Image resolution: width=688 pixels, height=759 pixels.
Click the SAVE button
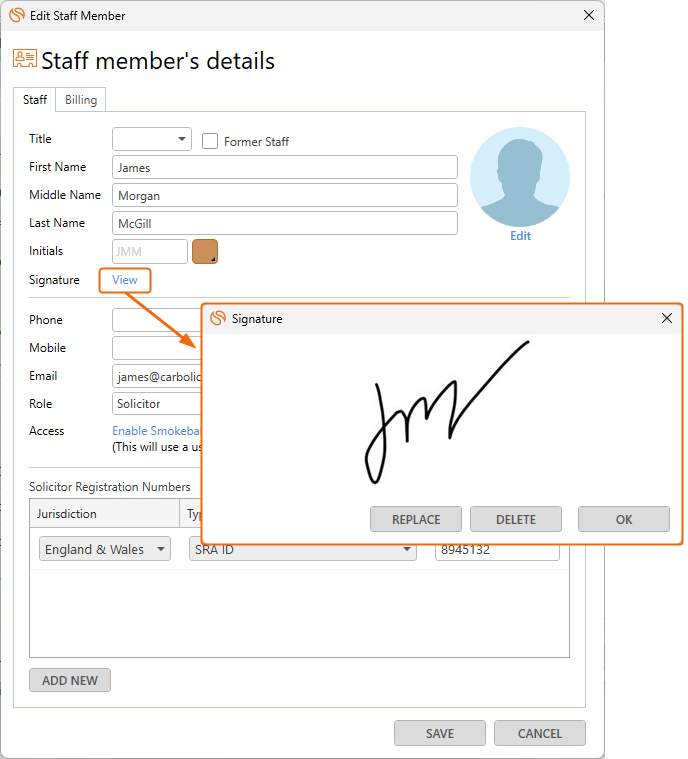click(440, 733)
